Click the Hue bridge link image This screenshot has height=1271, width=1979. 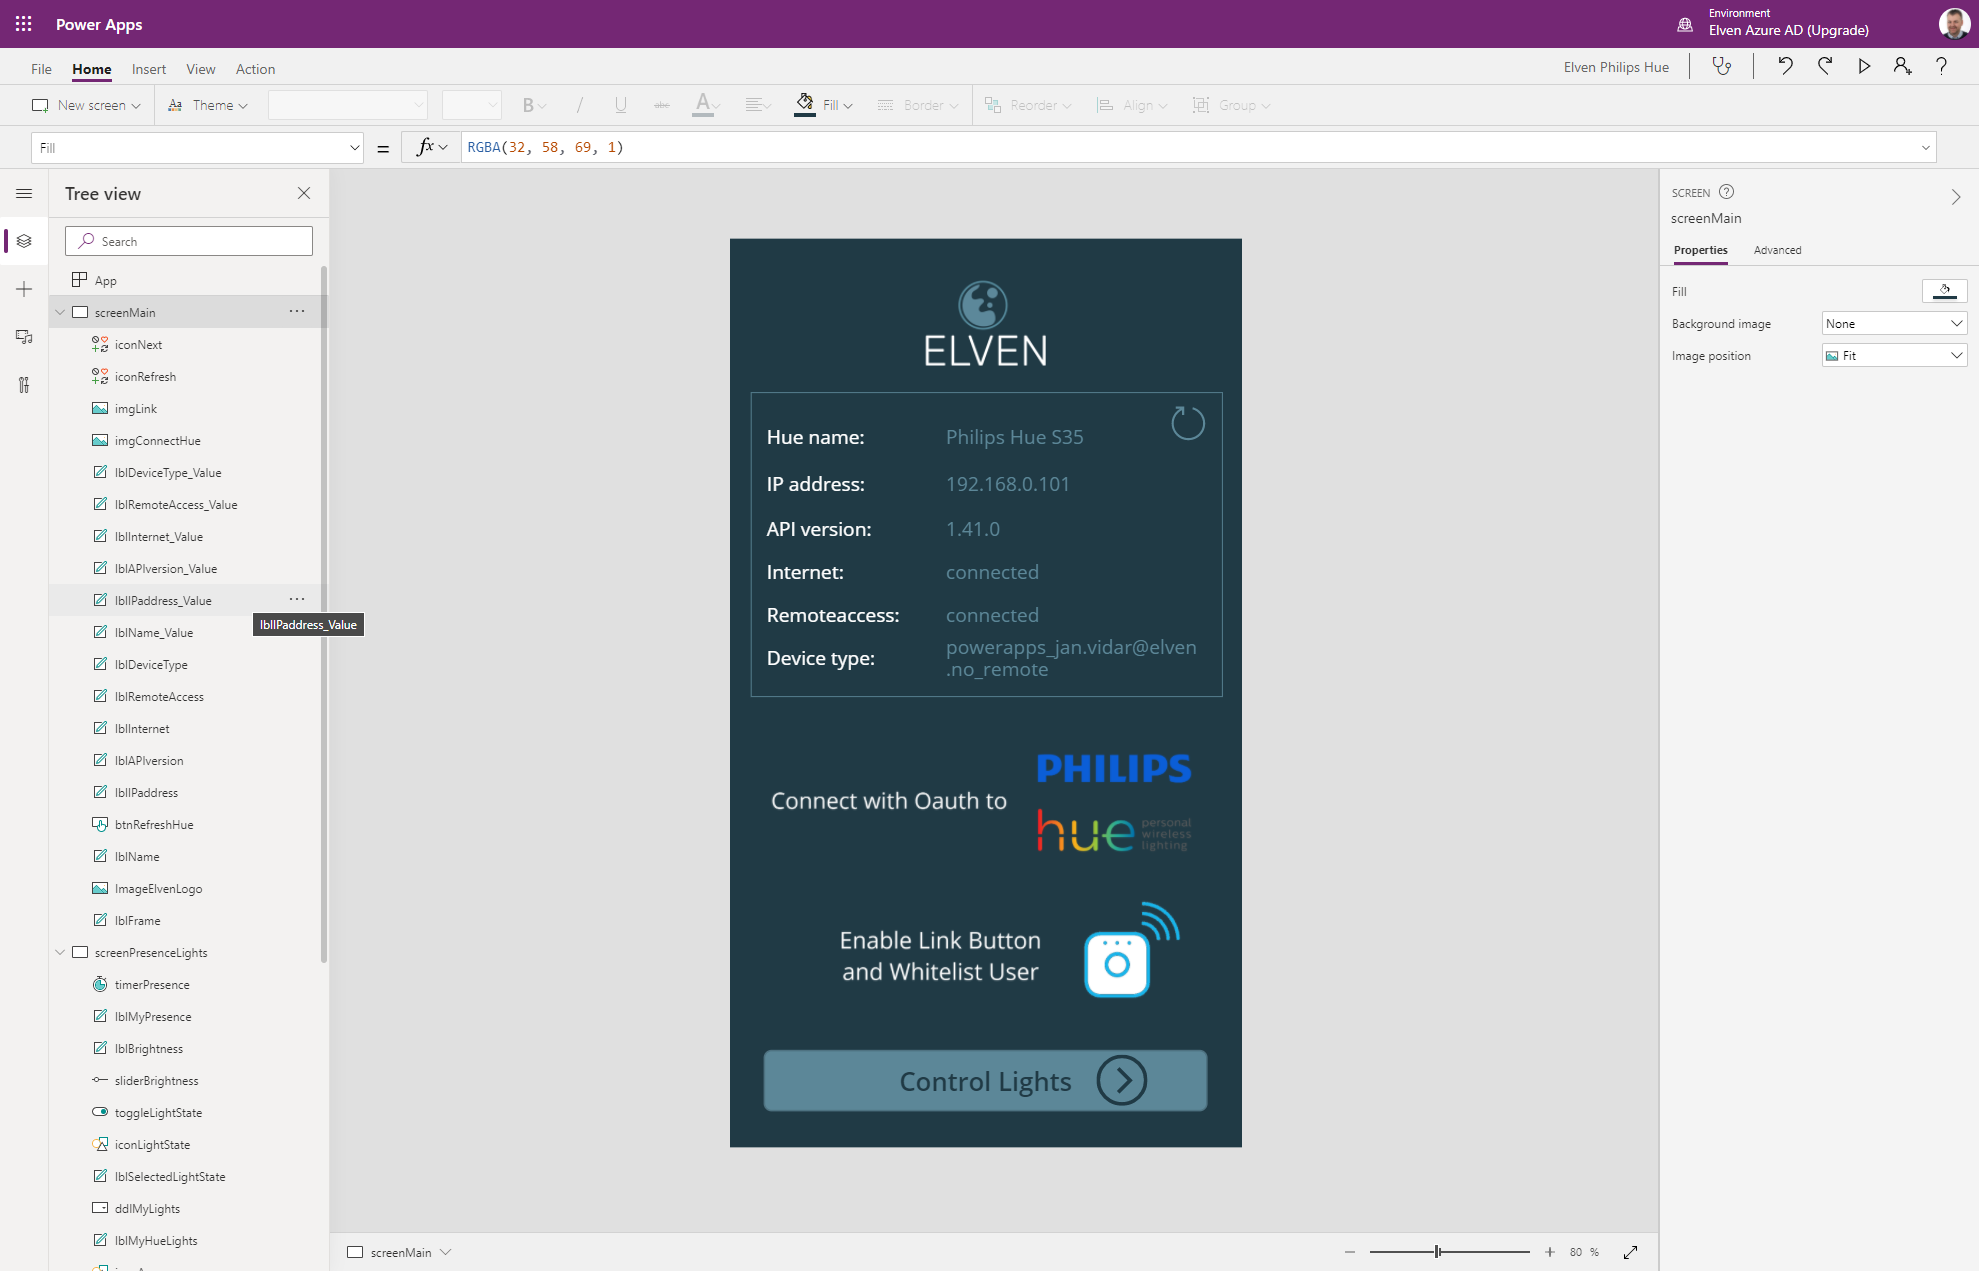click(x=1132, y=949)
